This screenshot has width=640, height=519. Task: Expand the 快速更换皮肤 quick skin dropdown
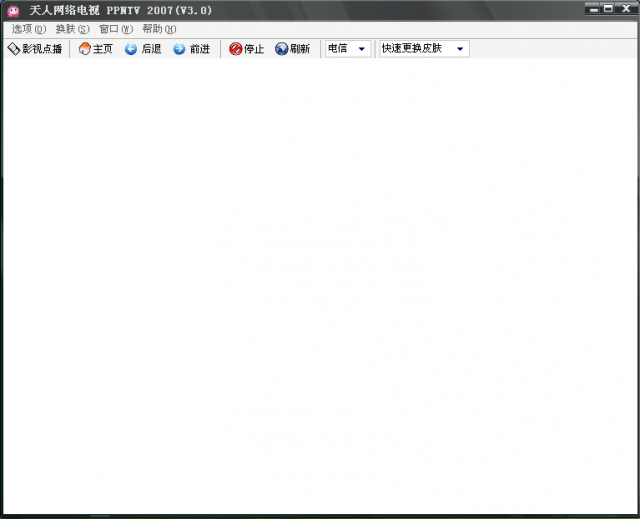460,49
